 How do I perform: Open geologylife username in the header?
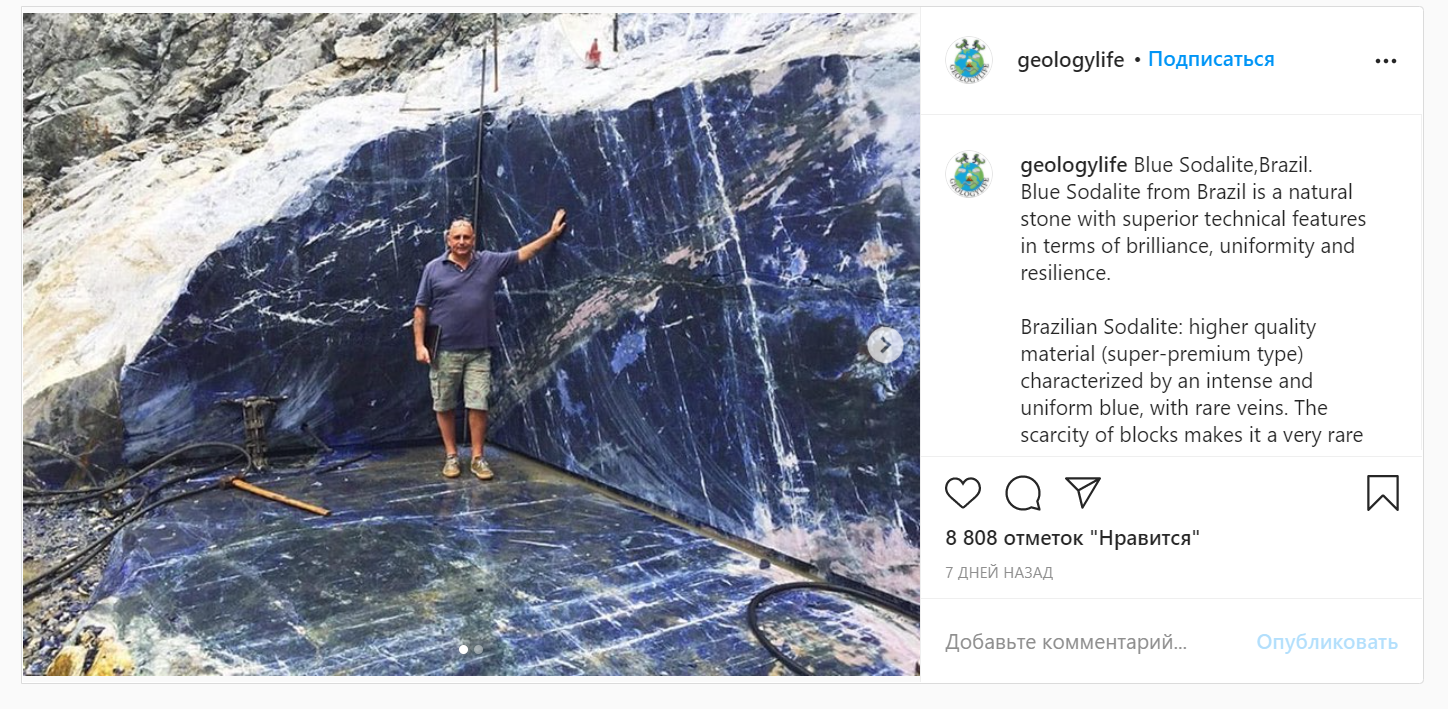[1070, 60]
